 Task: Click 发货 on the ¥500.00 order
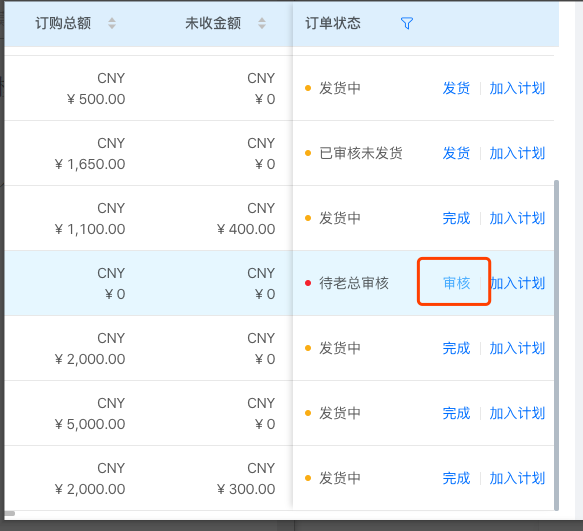[456, 88]
